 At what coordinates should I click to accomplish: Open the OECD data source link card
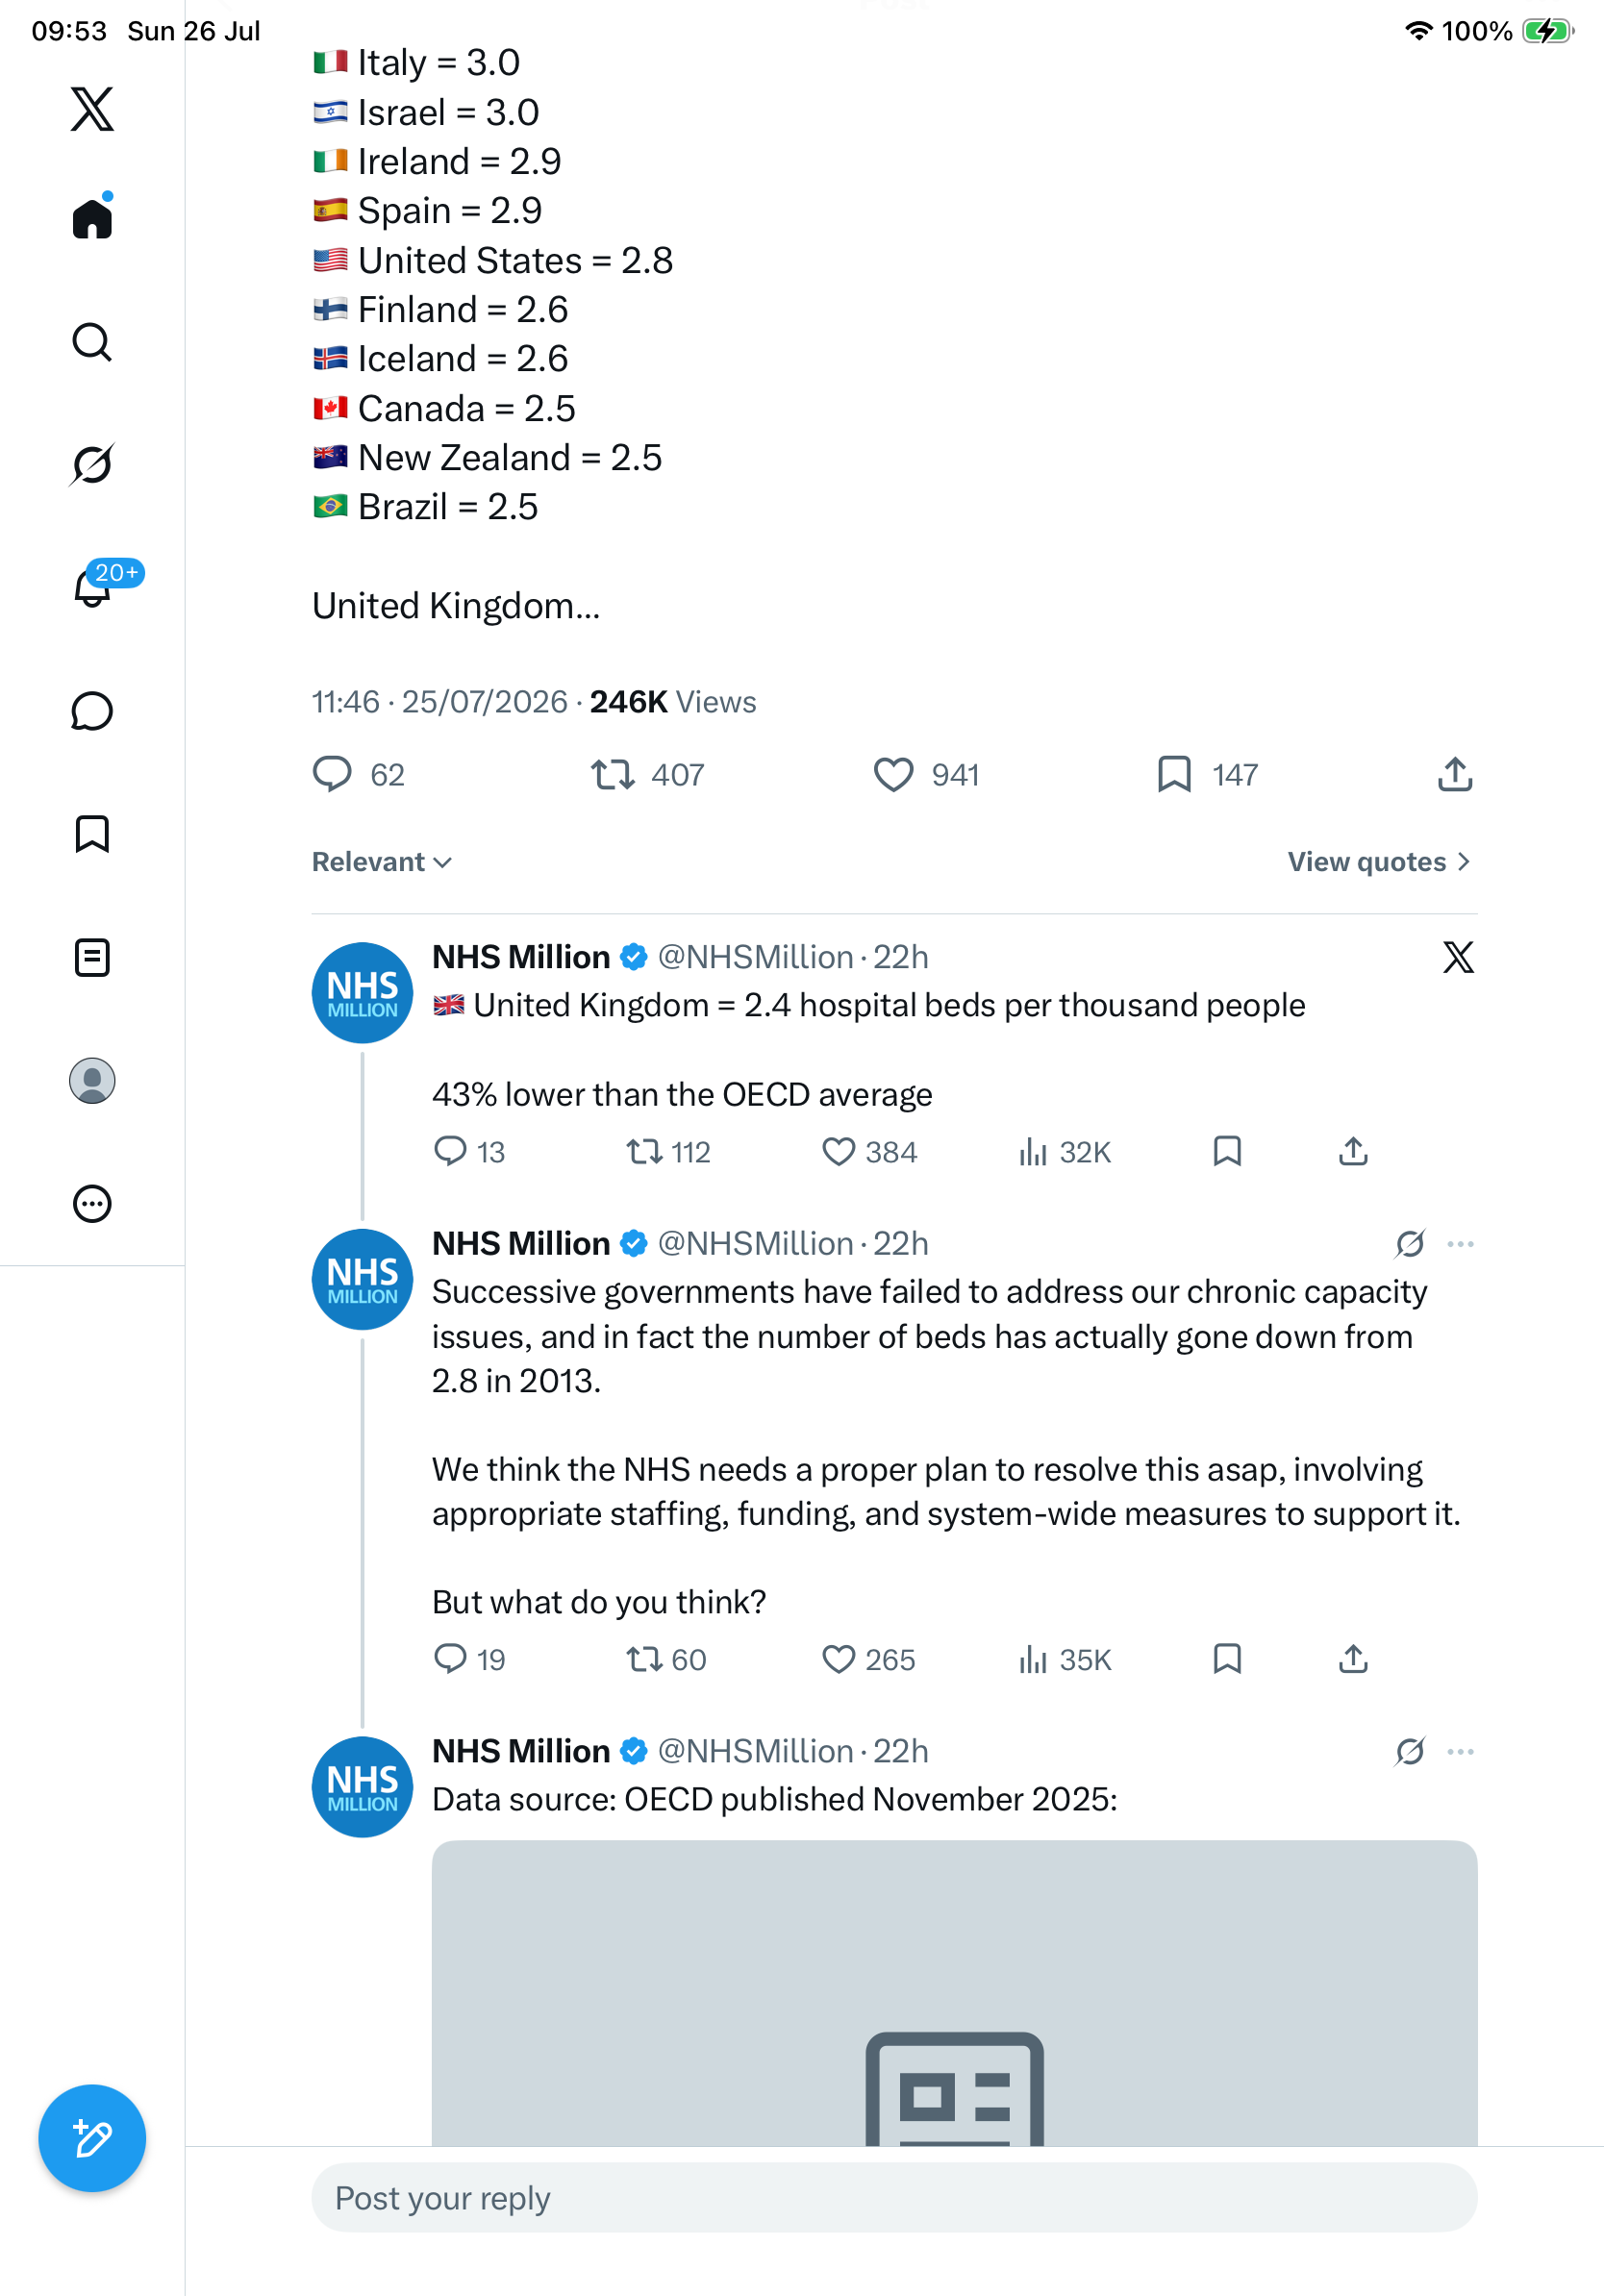954,1993
